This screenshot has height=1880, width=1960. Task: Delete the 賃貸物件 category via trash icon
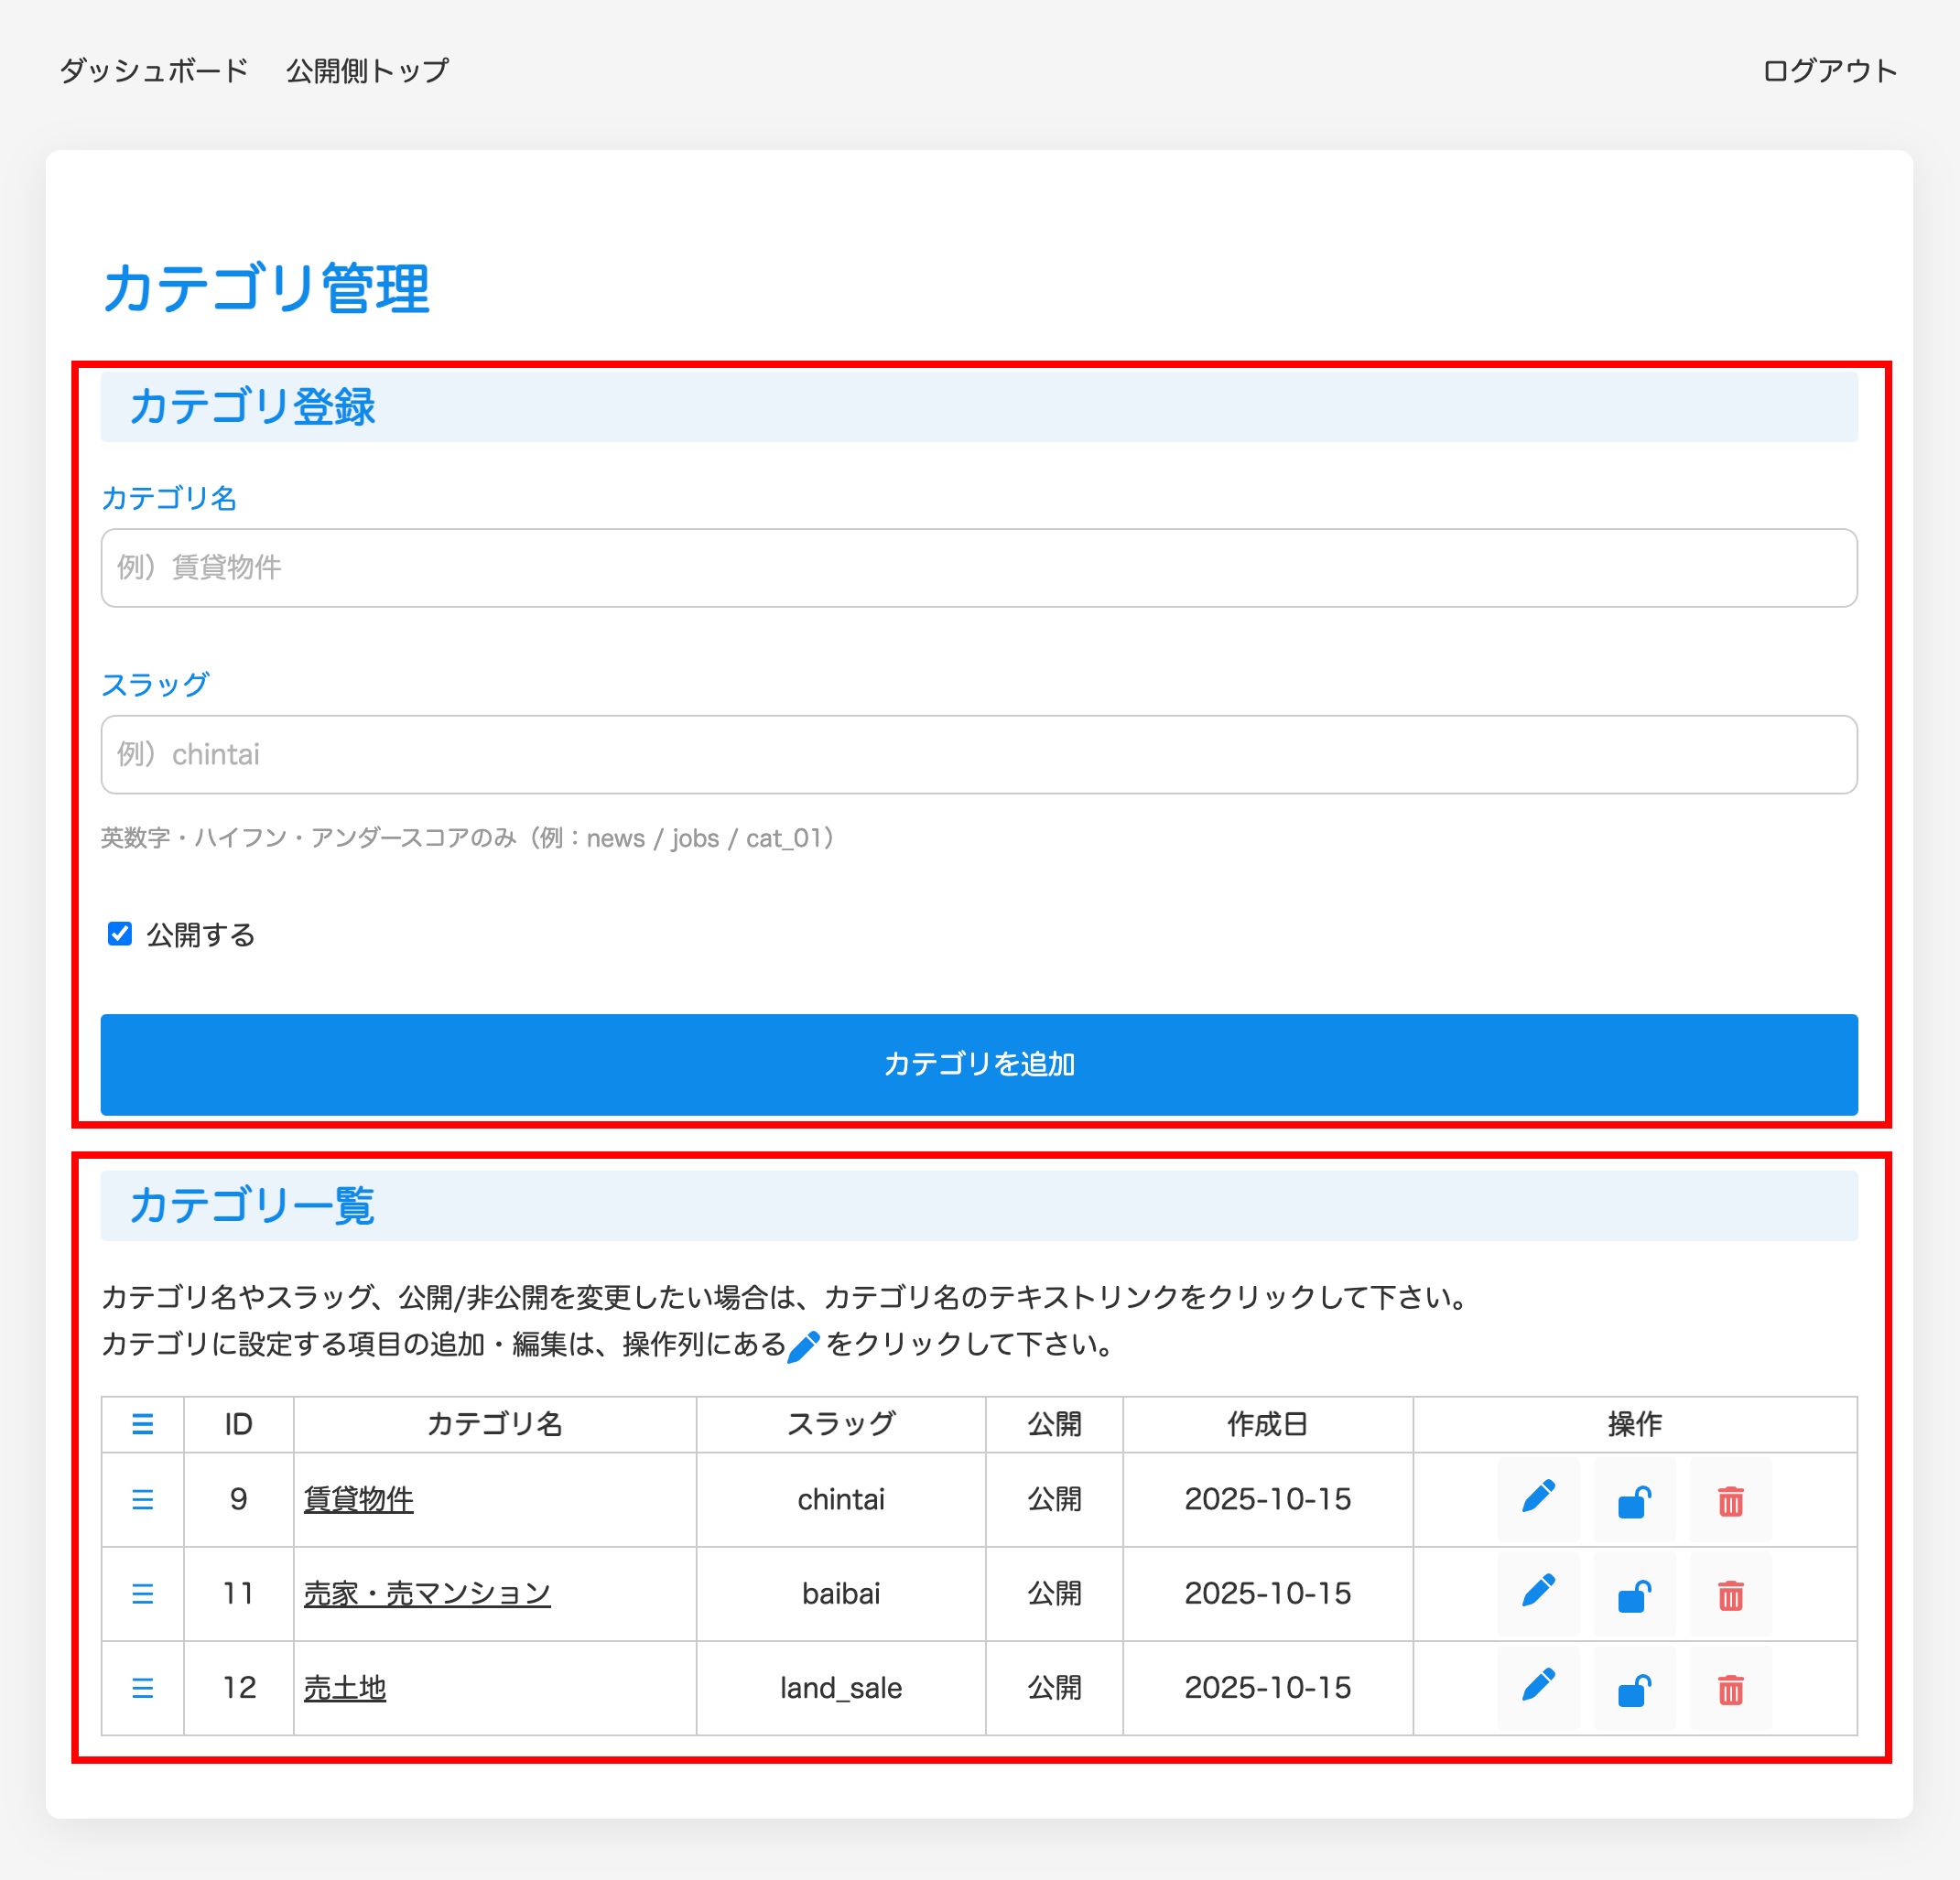1730,1499
